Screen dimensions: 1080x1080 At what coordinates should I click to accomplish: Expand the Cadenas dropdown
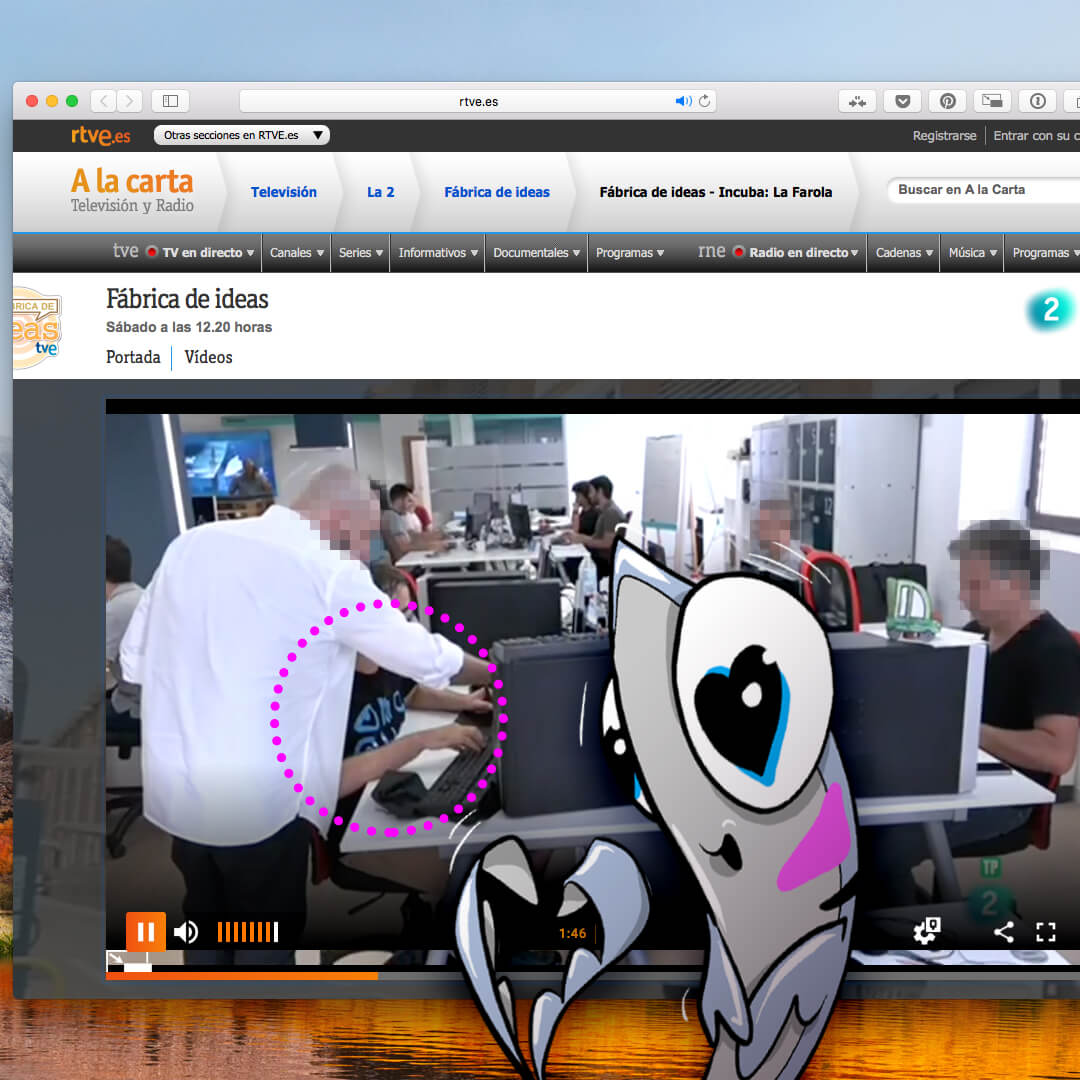coord(904,253)
